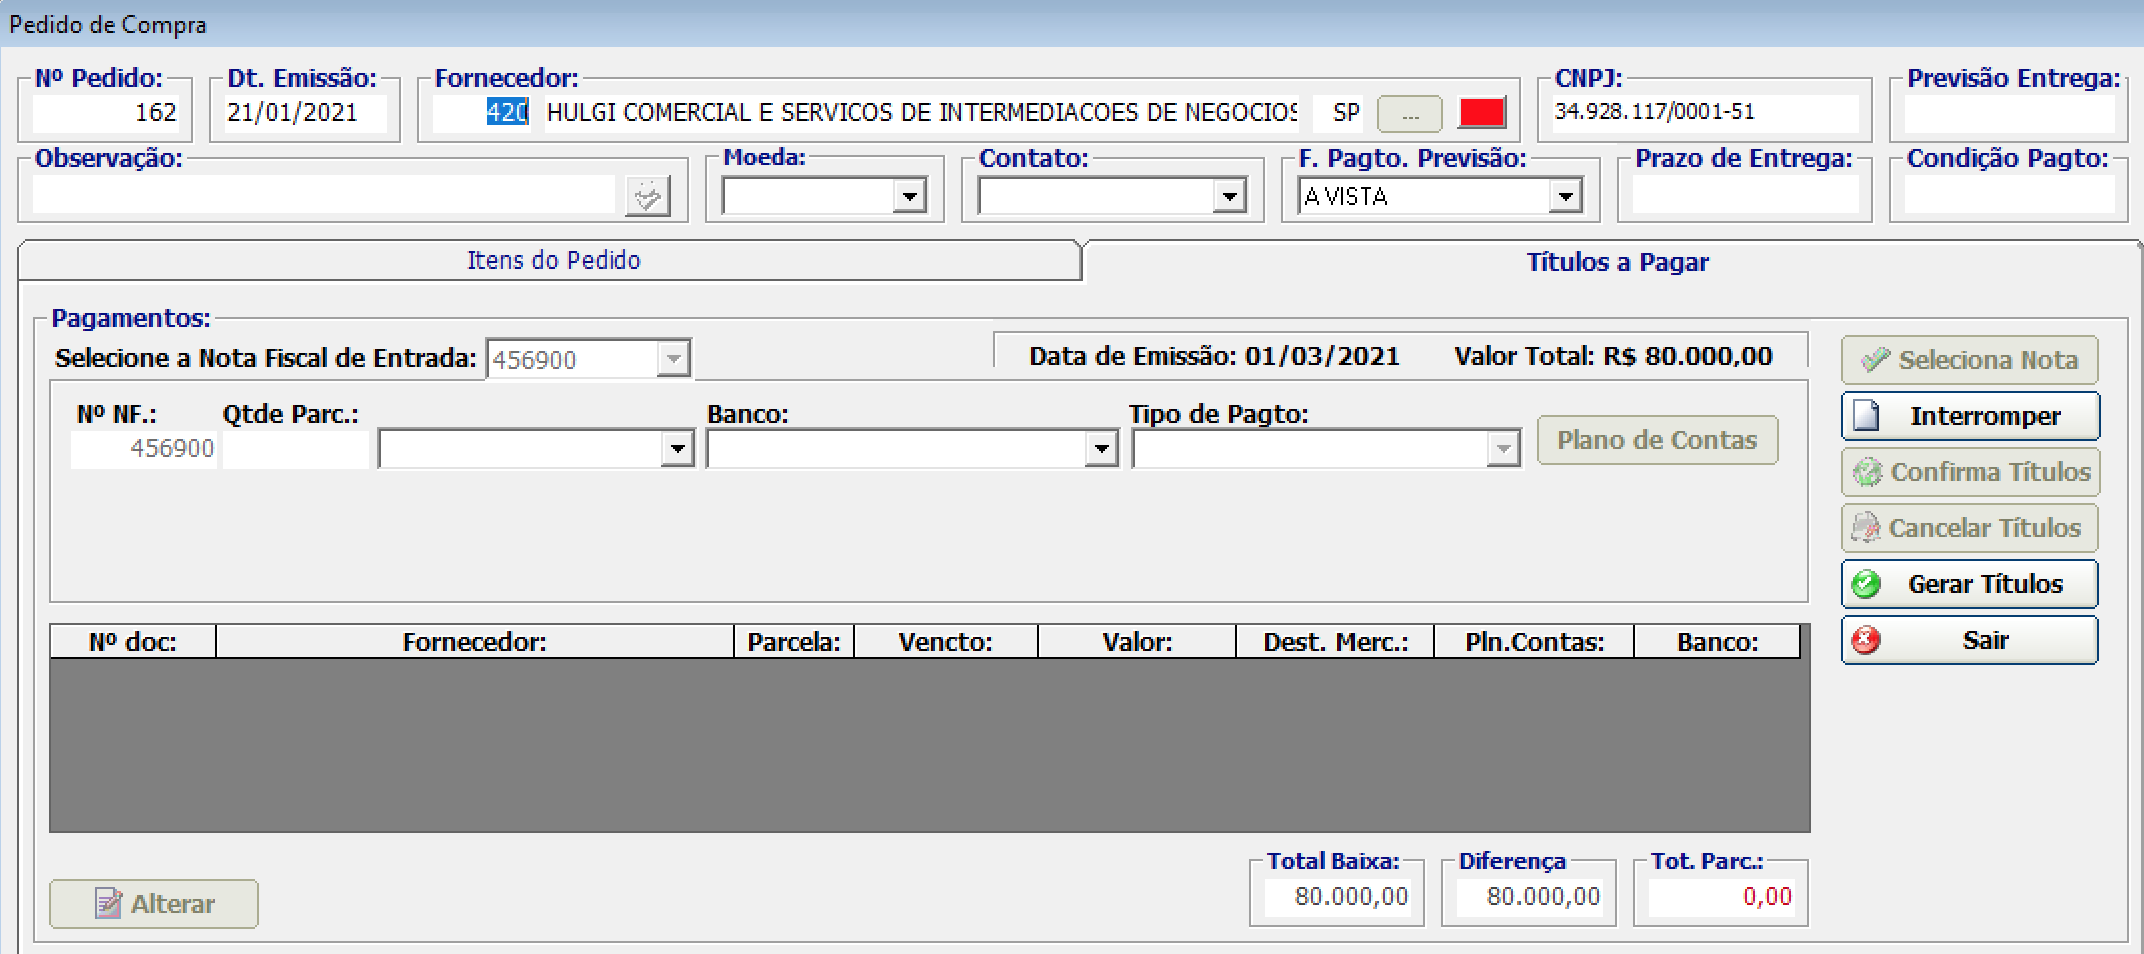Click the Nº NF field 456900

(143, 449)
